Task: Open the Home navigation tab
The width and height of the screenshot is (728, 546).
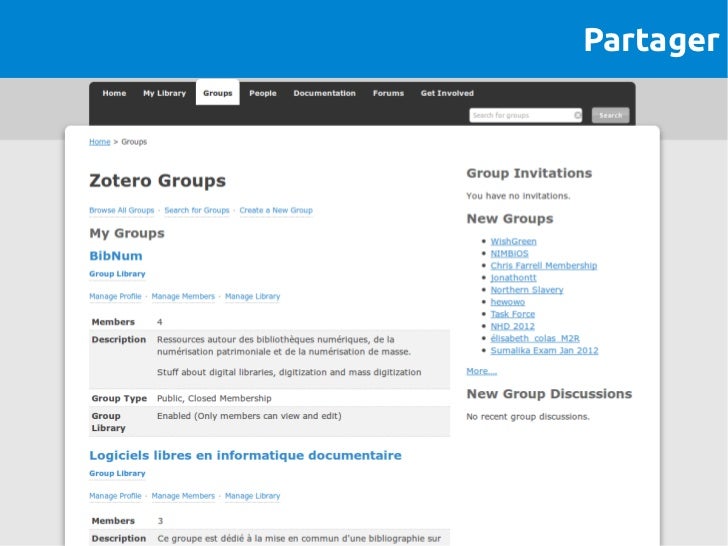Action: pyautogui.click(x=114, y=93)
